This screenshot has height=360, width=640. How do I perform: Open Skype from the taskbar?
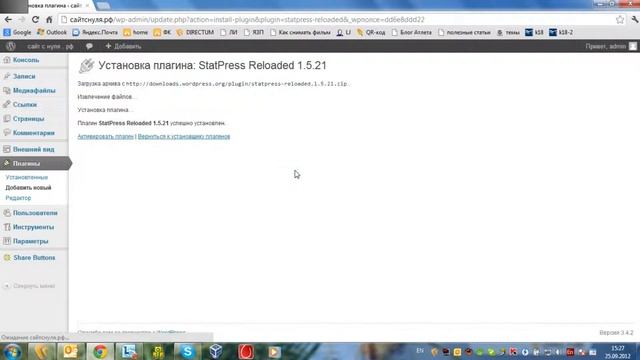187,351
